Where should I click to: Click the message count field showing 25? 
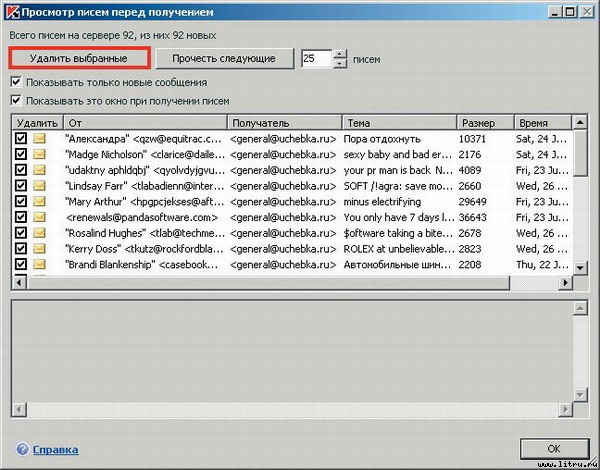pos(316,59)
